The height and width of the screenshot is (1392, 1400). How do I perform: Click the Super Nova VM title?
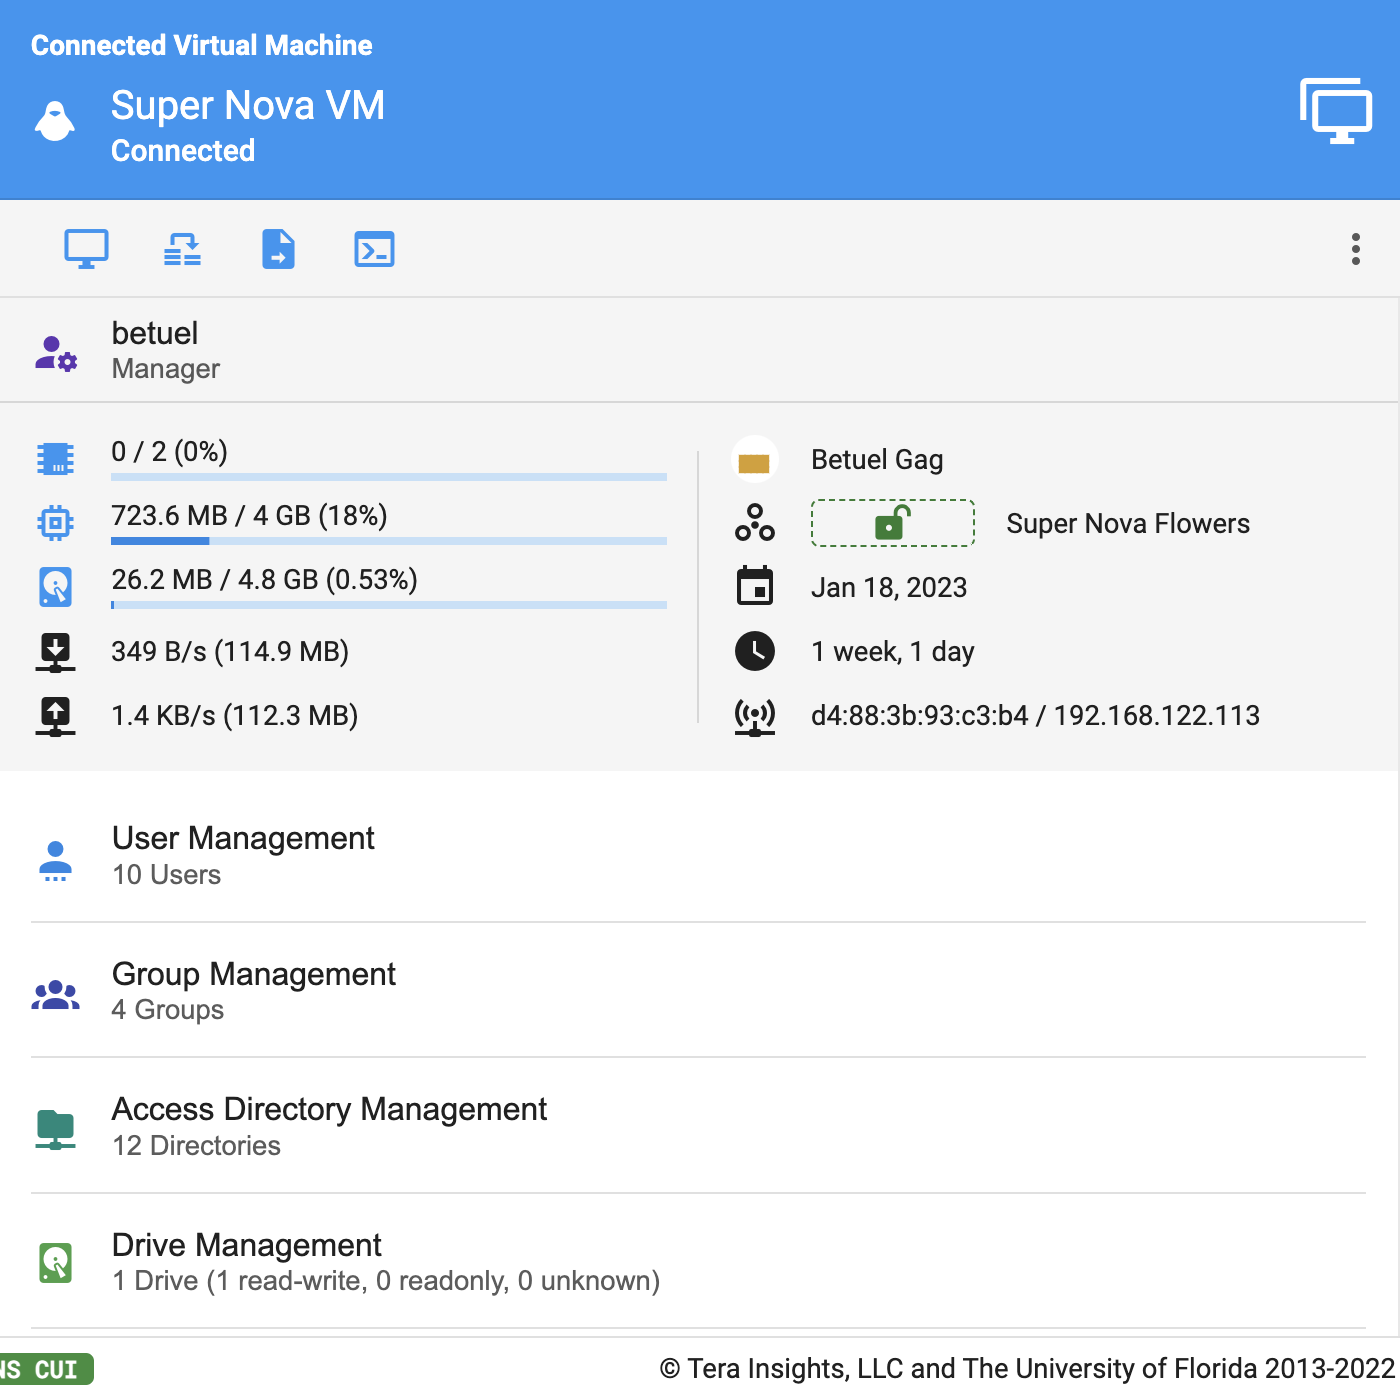(x=247, y=106)
